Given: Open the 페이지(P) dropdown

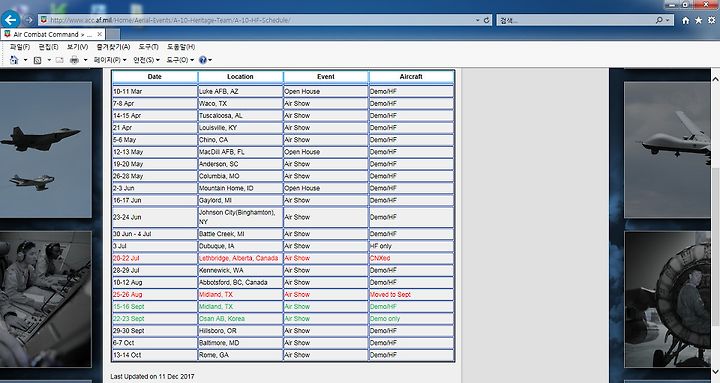Looking at the screenshot, I should (110, 60).
